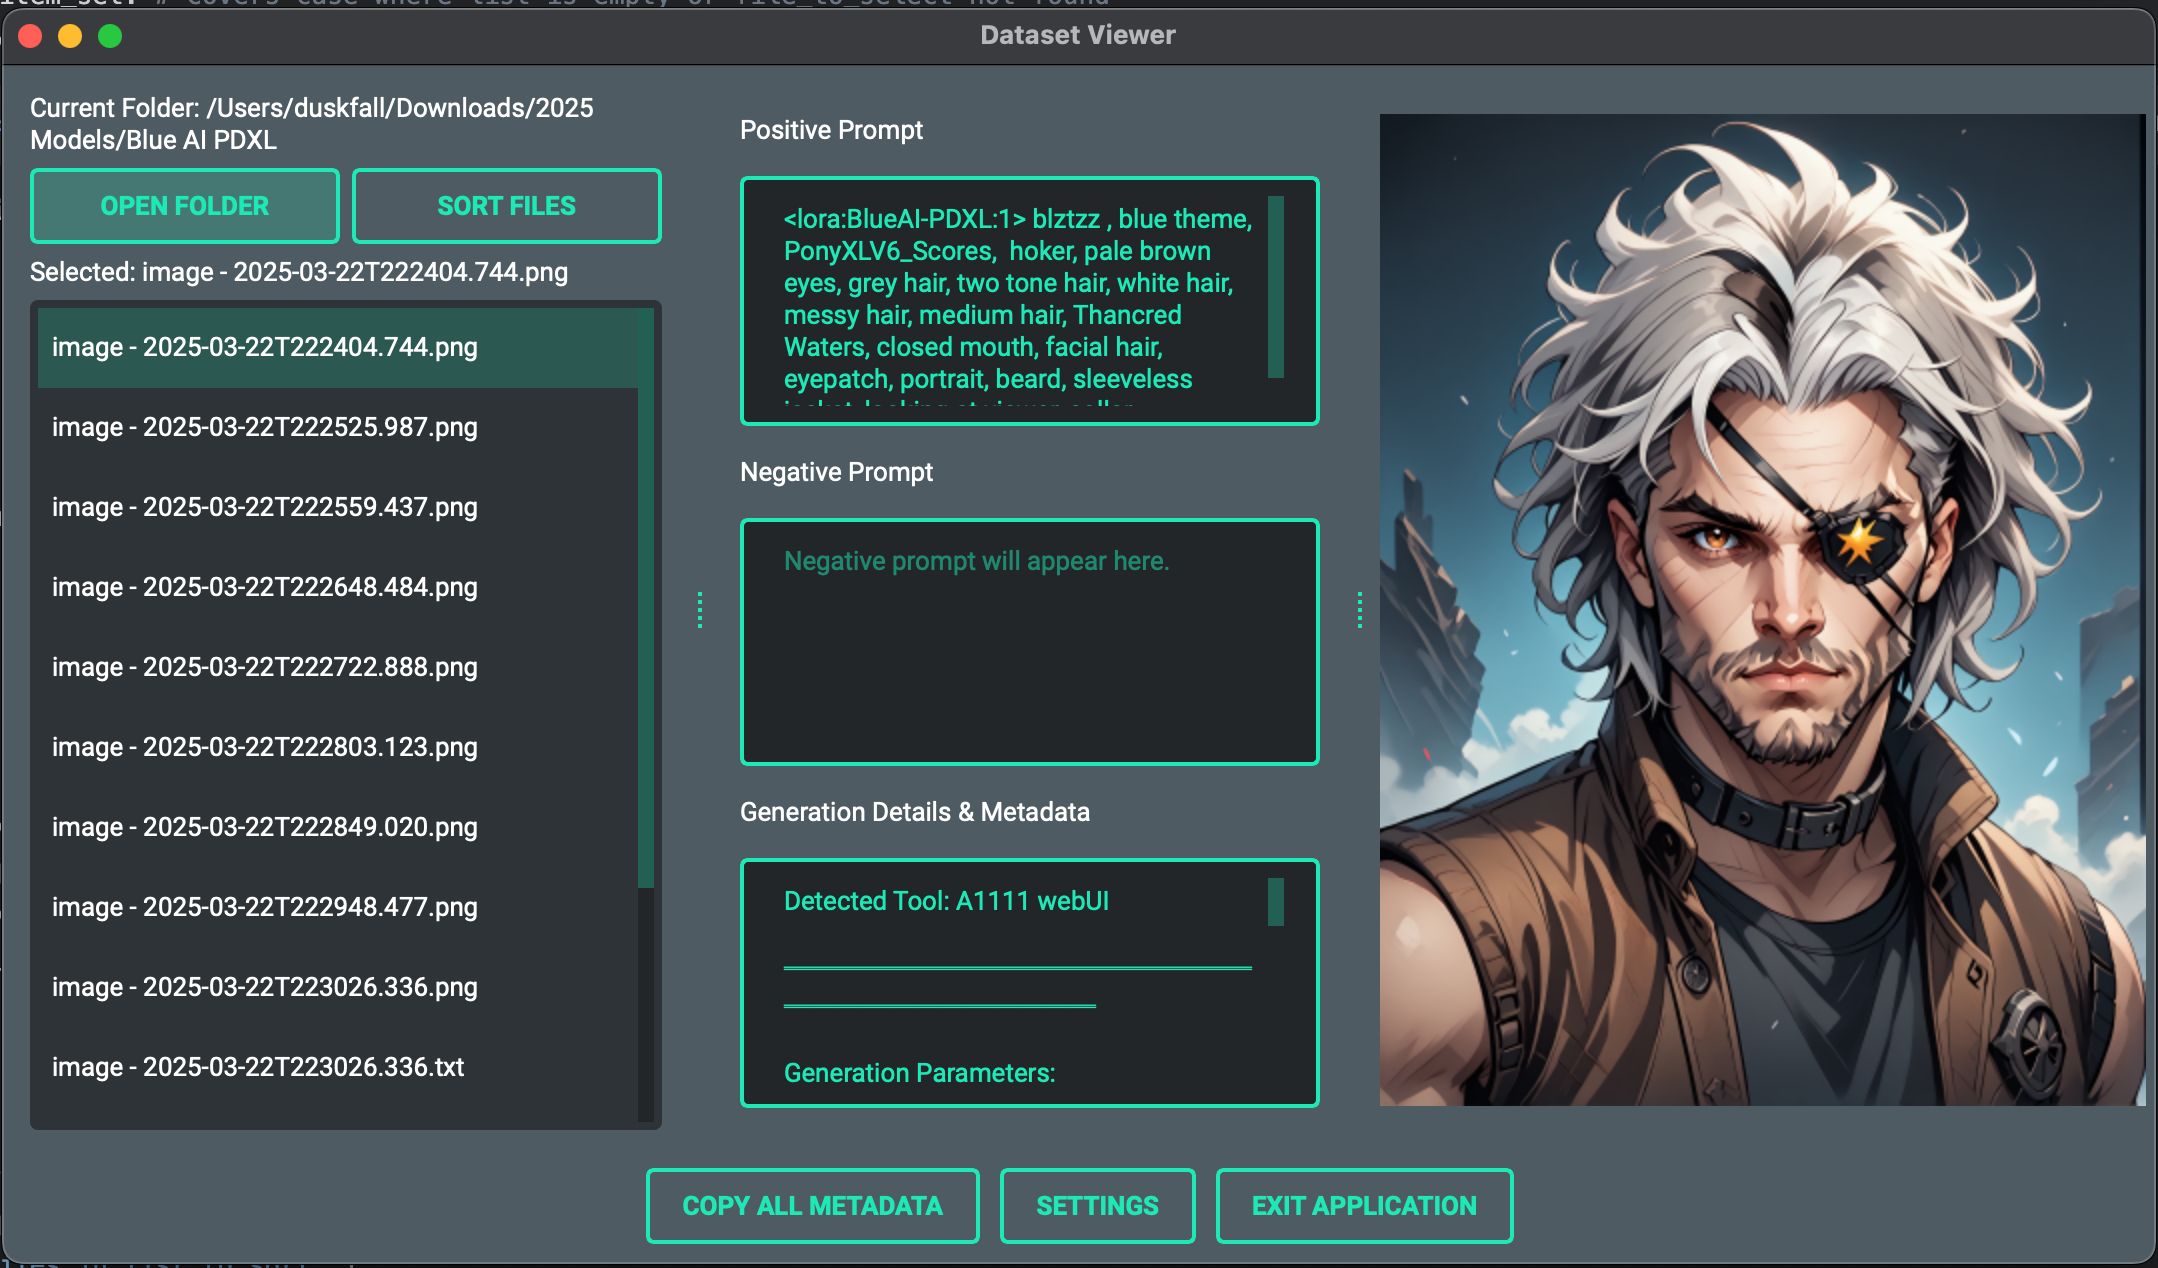Click the character image preview
Image resolution: width=2158 pixels, height=1268 pixels.
tap(1762, 610)
